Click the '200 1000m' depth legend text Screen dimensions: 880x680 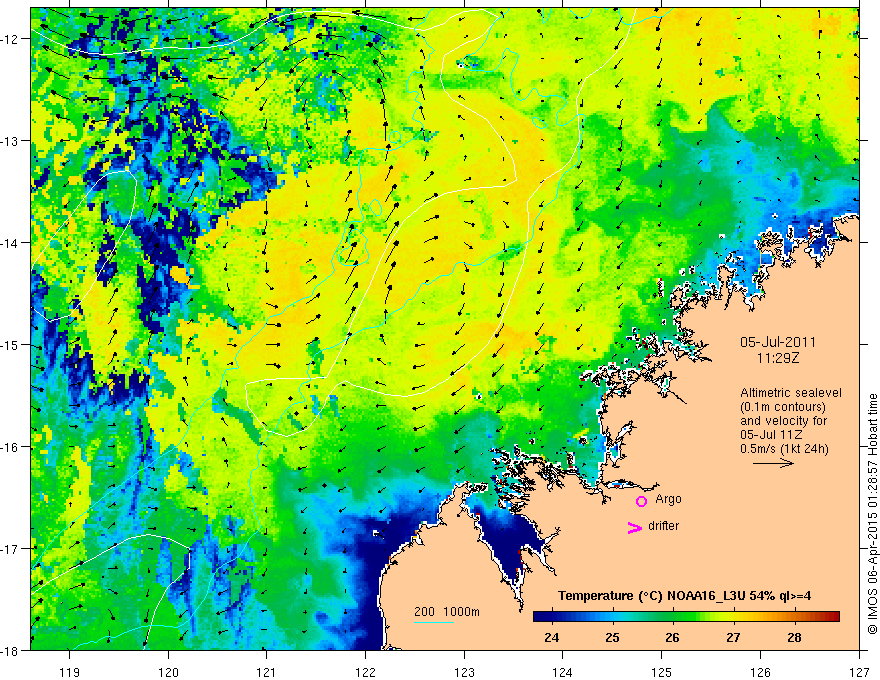pyautogui.click(x=447, y=612)
